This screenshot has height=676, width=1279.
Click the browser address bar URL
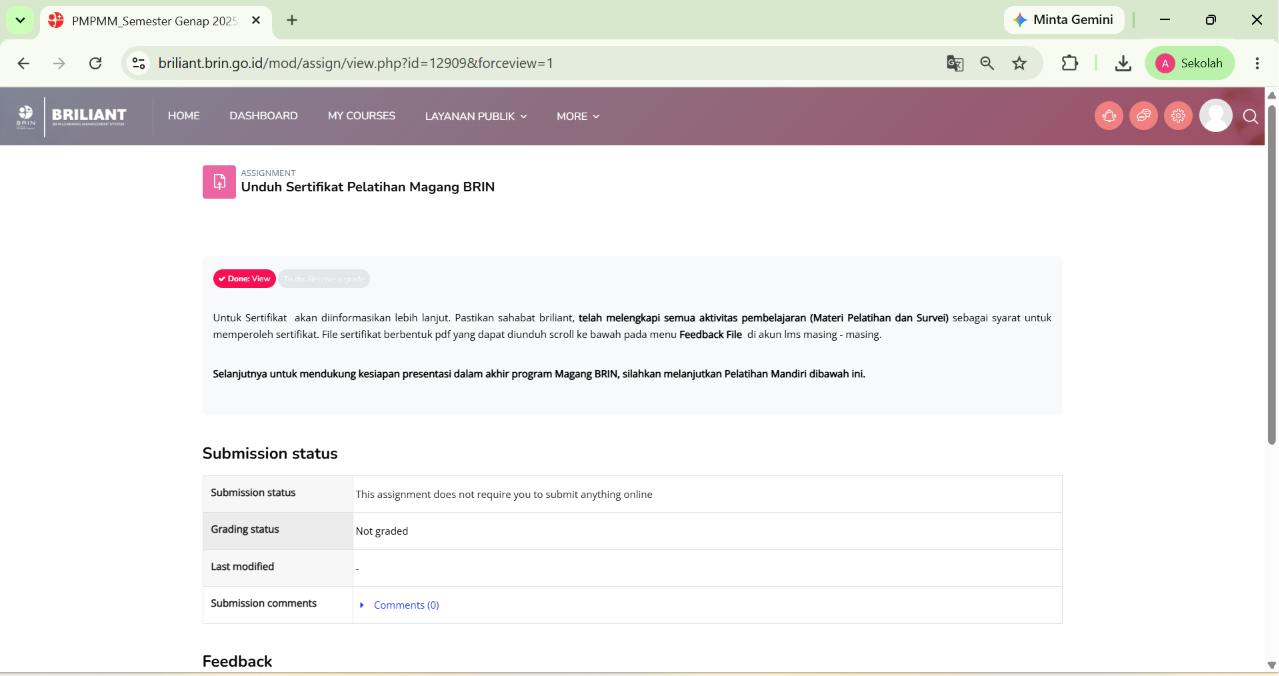pos(356,63)
